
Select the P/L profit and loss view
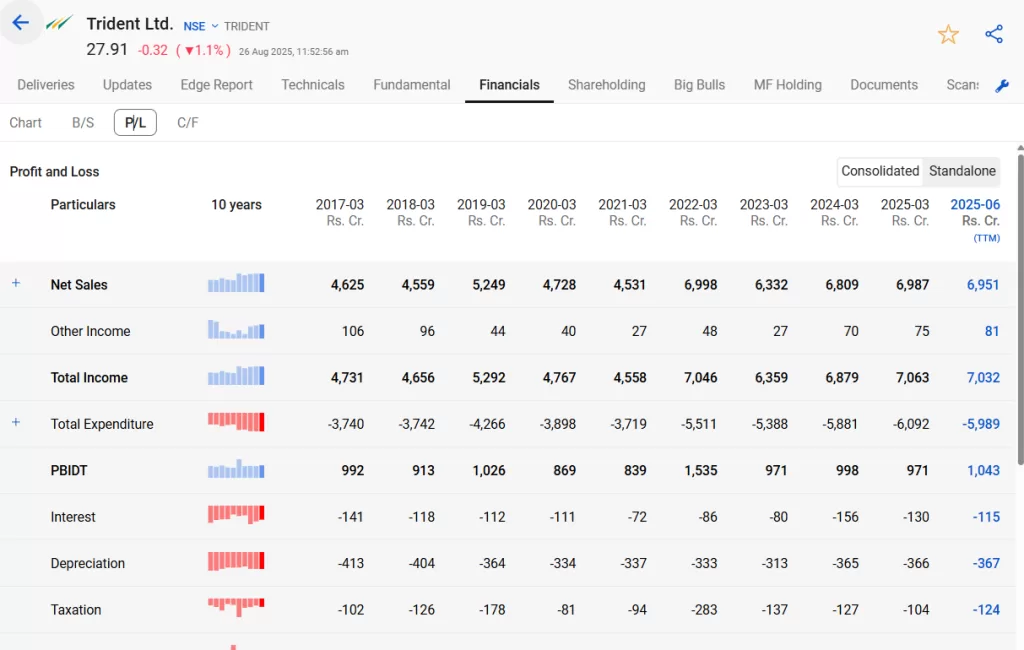(x=135, y=123)
